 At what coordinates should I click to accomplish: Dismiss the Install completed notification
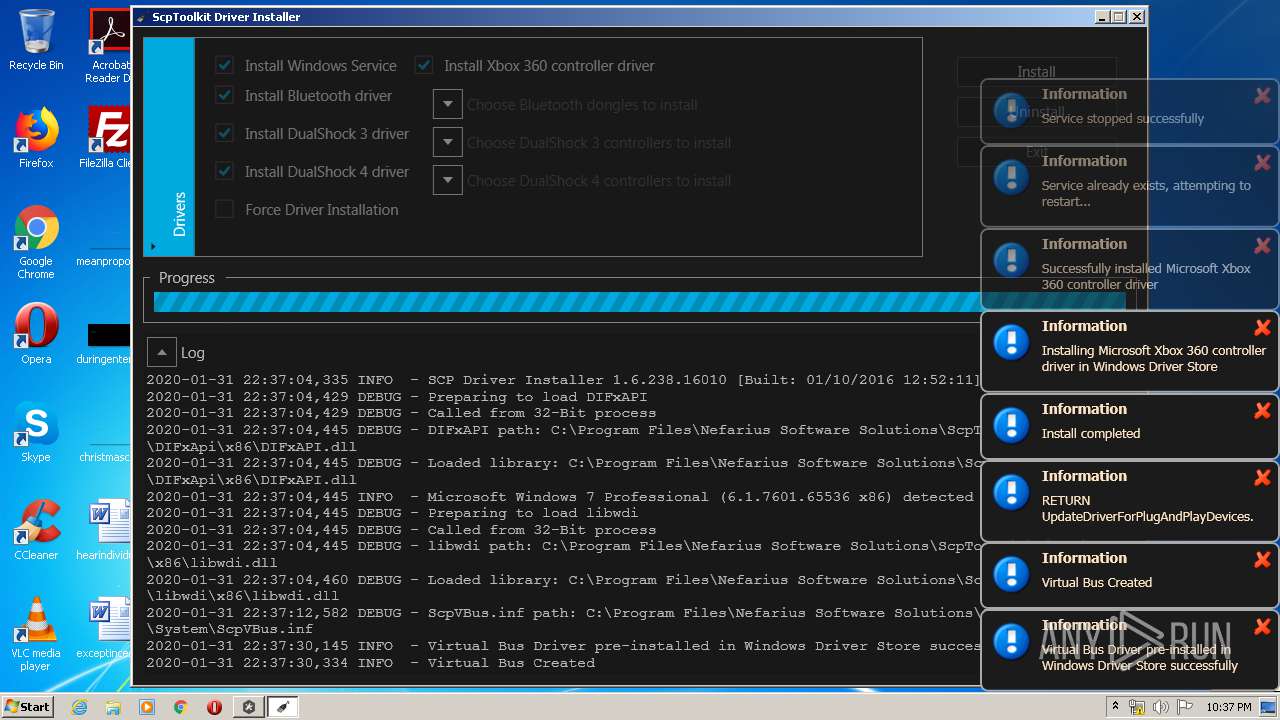1262,411
